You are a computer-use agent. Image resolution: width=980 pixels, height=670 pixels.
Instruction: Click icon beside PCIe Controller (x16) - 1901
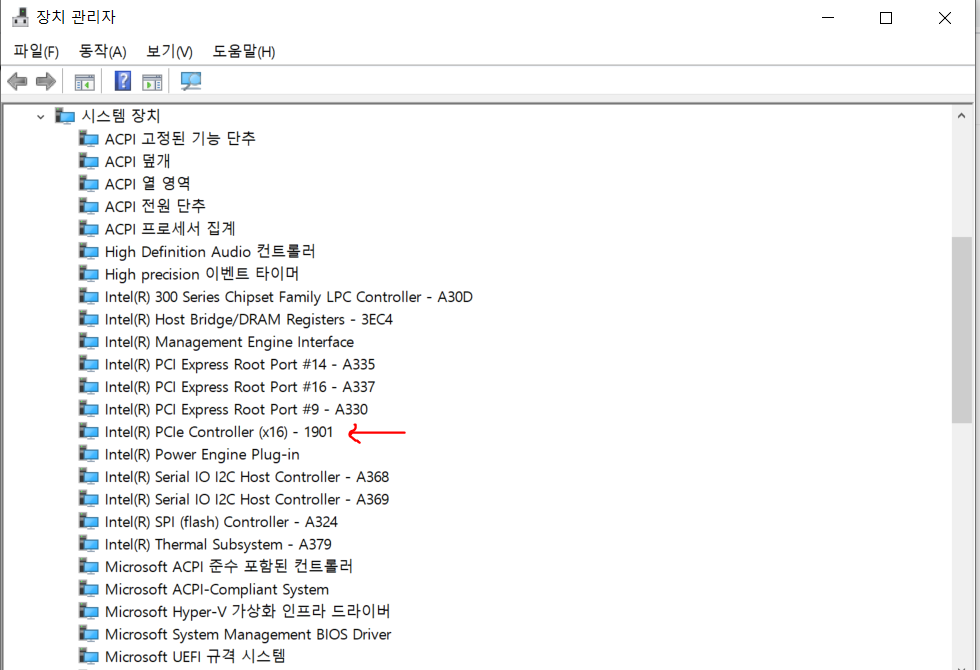(89, 431)
